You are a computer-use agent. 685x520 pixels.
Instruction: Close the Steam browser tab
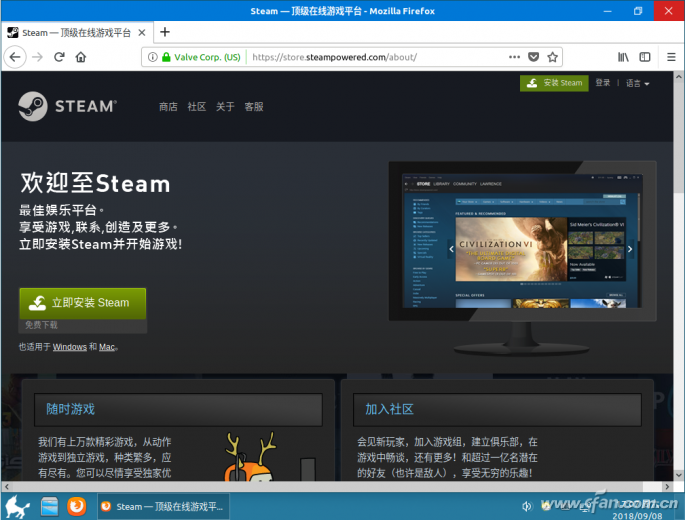tap(142, 33)
